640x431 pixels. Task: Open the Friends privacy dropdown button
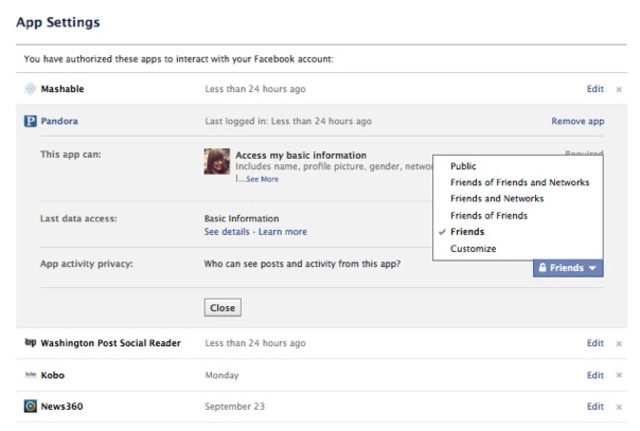click(568, 268)
